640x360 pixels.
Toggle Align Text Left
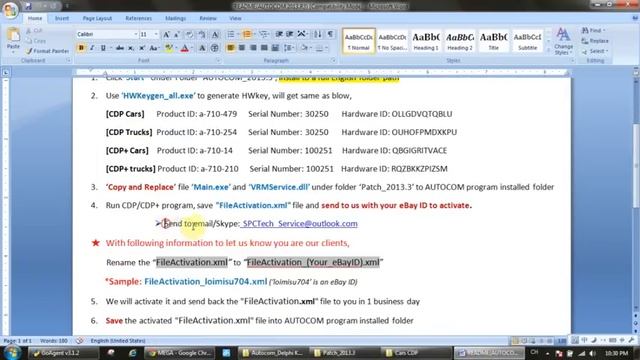point(231,48)
